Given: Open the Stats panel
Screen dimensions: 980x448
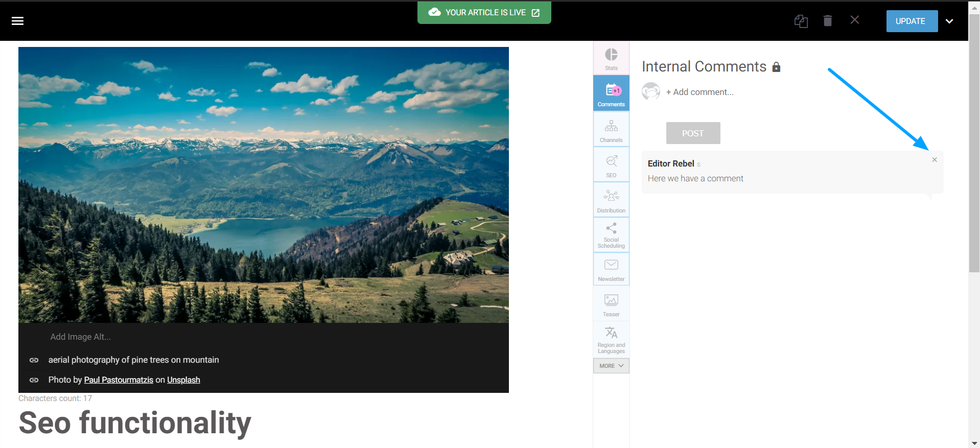Looking at the screenshot, I should click(611, 58).
